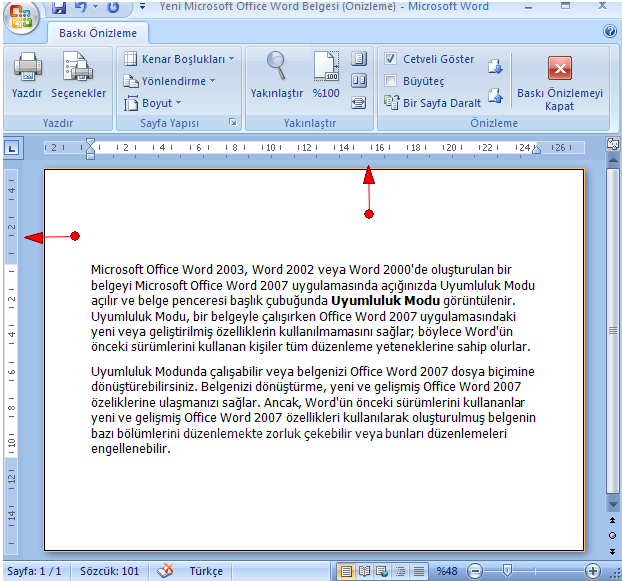Image resolution: width=622 pixels, height=581 pixels.
Task: Redo using the repeat arrow icon
Action: 113,7
